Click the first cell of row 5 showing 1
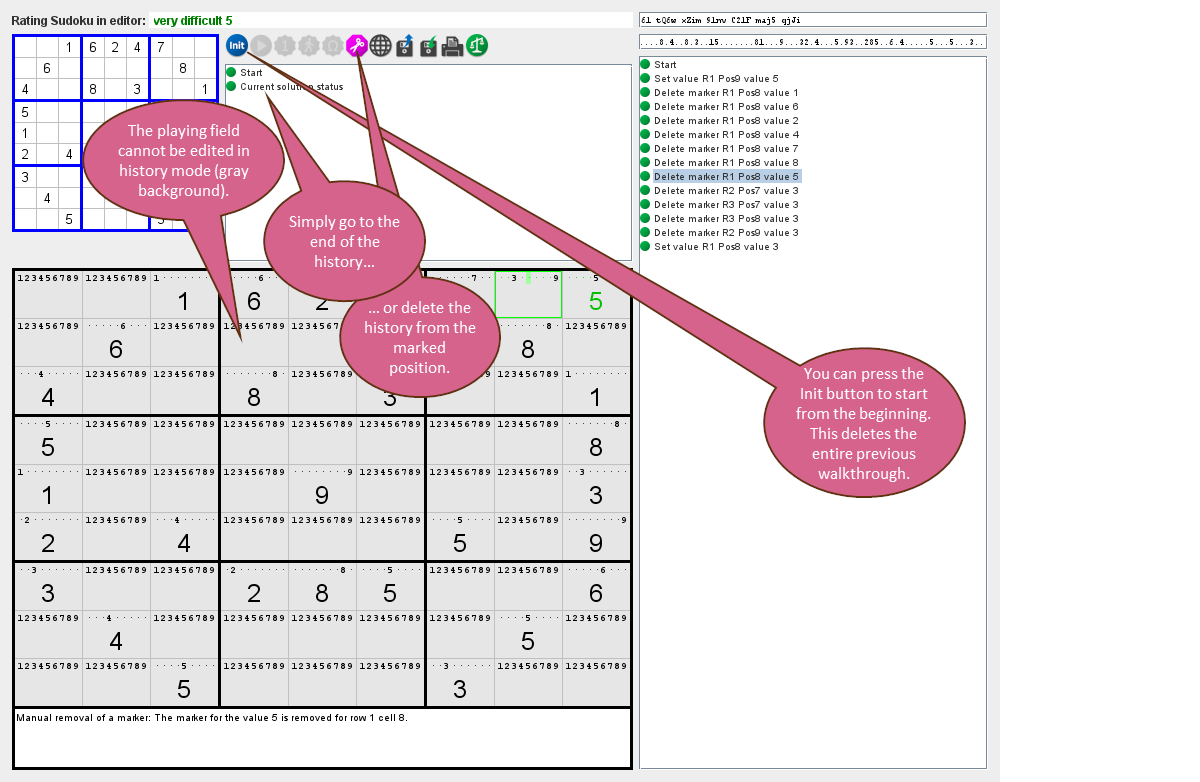 point(48,490)
